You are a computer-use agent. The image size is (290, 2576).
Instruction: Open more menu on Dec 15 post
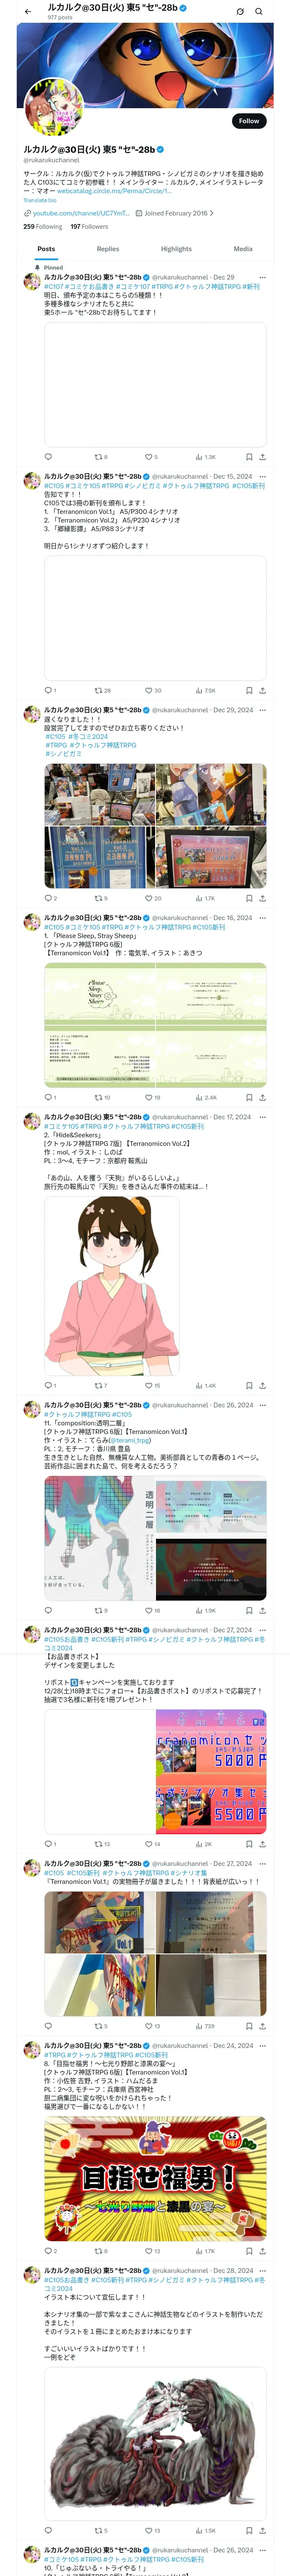pos(263,477)
